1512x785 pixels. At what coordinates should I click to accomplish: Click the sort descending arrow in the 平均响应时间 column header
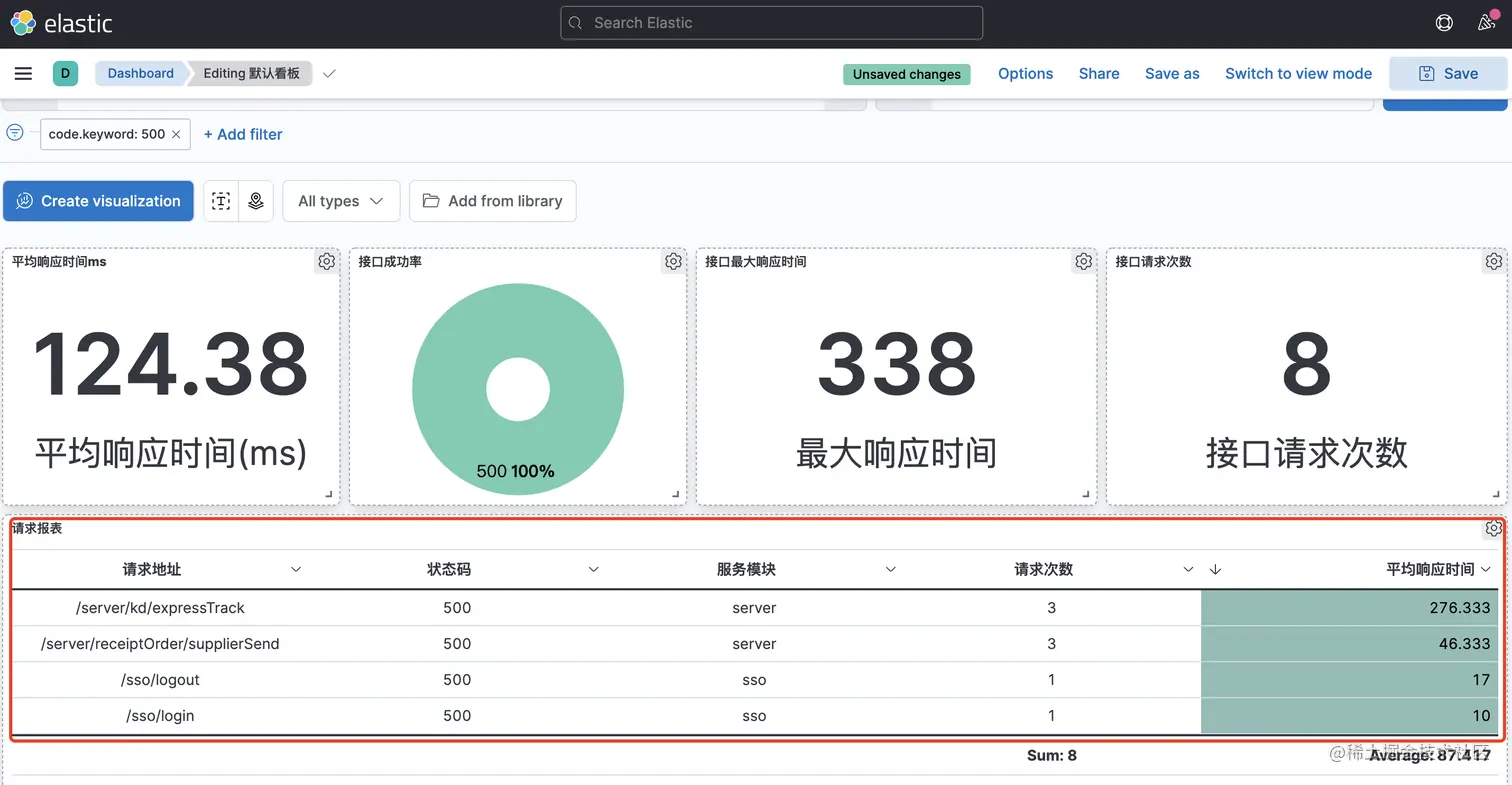click(x=1215, y=569)
